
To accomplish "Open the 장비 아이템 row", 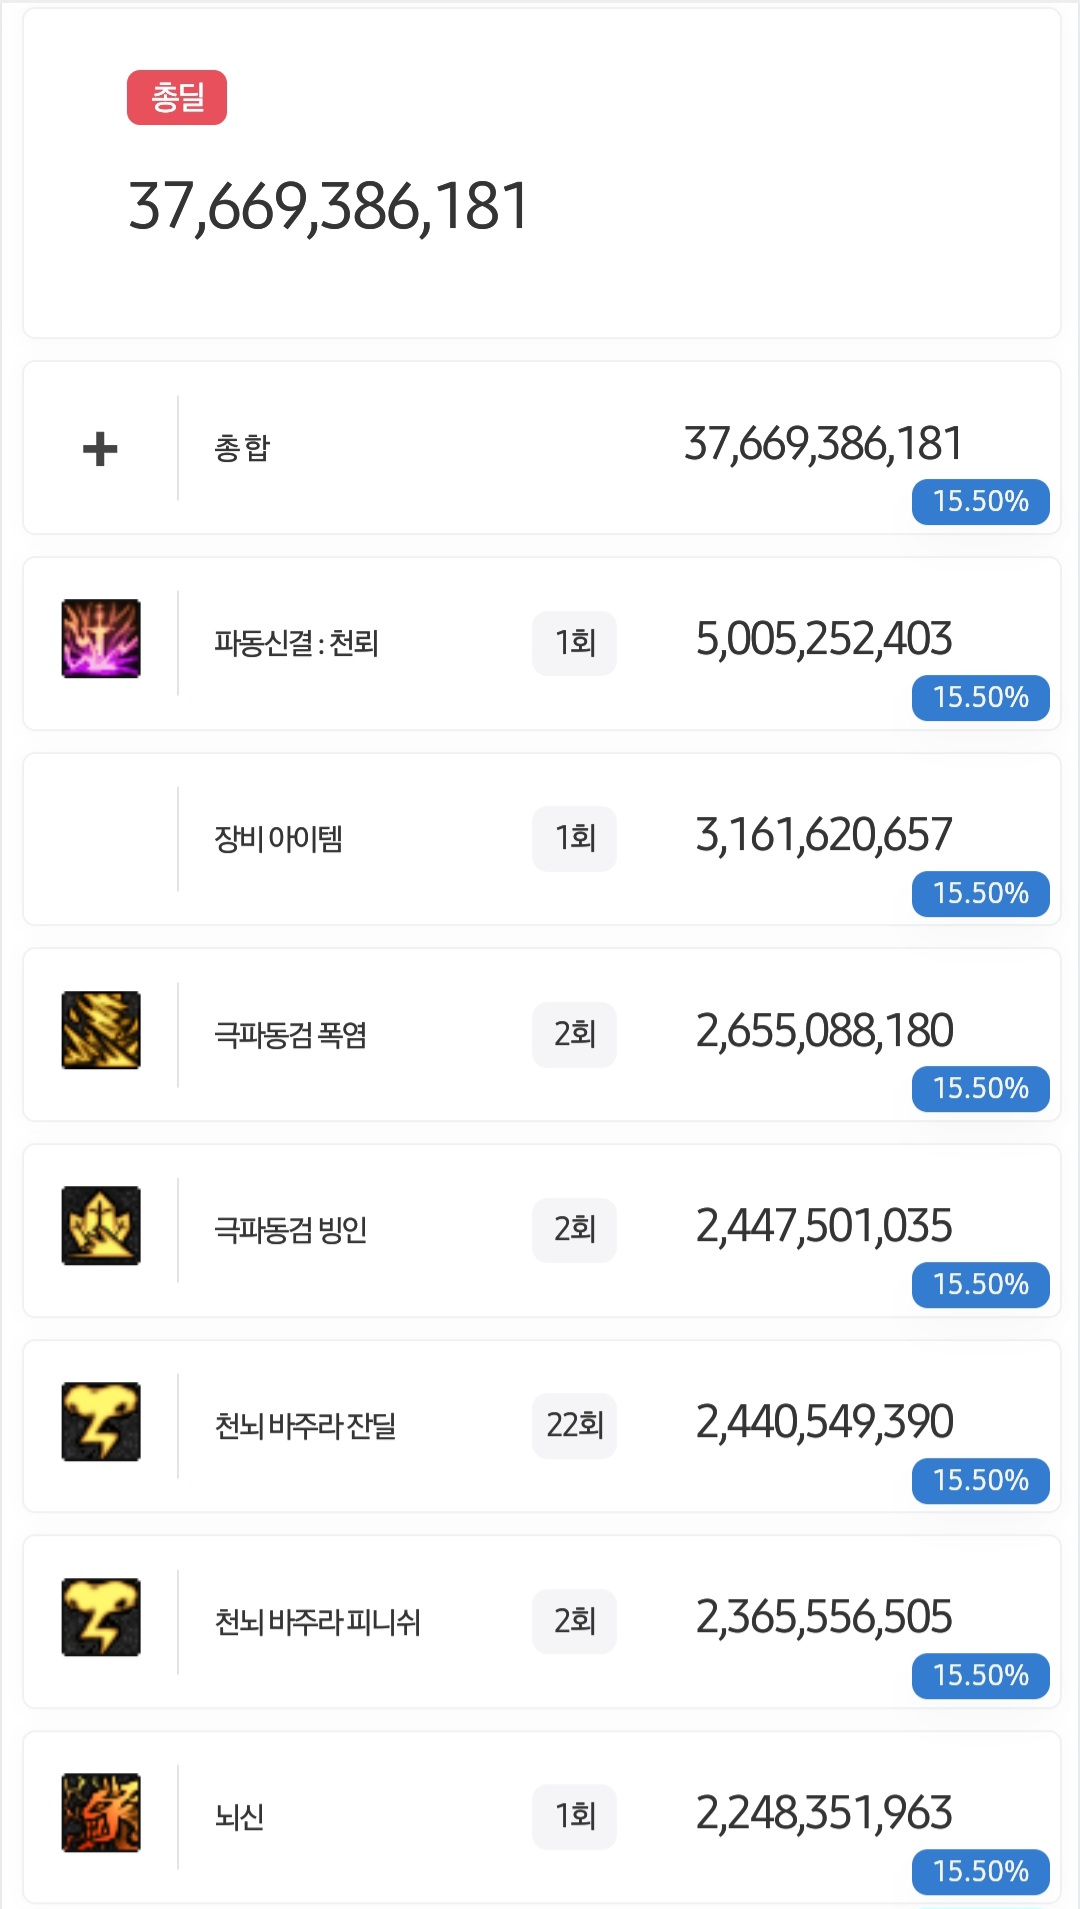I will (279, 839).
